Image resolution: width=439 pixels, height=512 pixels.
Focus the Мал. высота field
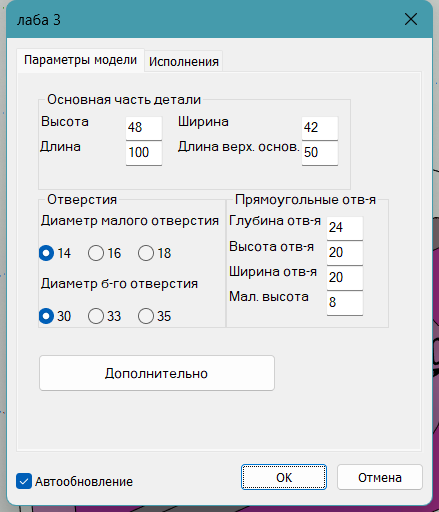coord(345,303)
